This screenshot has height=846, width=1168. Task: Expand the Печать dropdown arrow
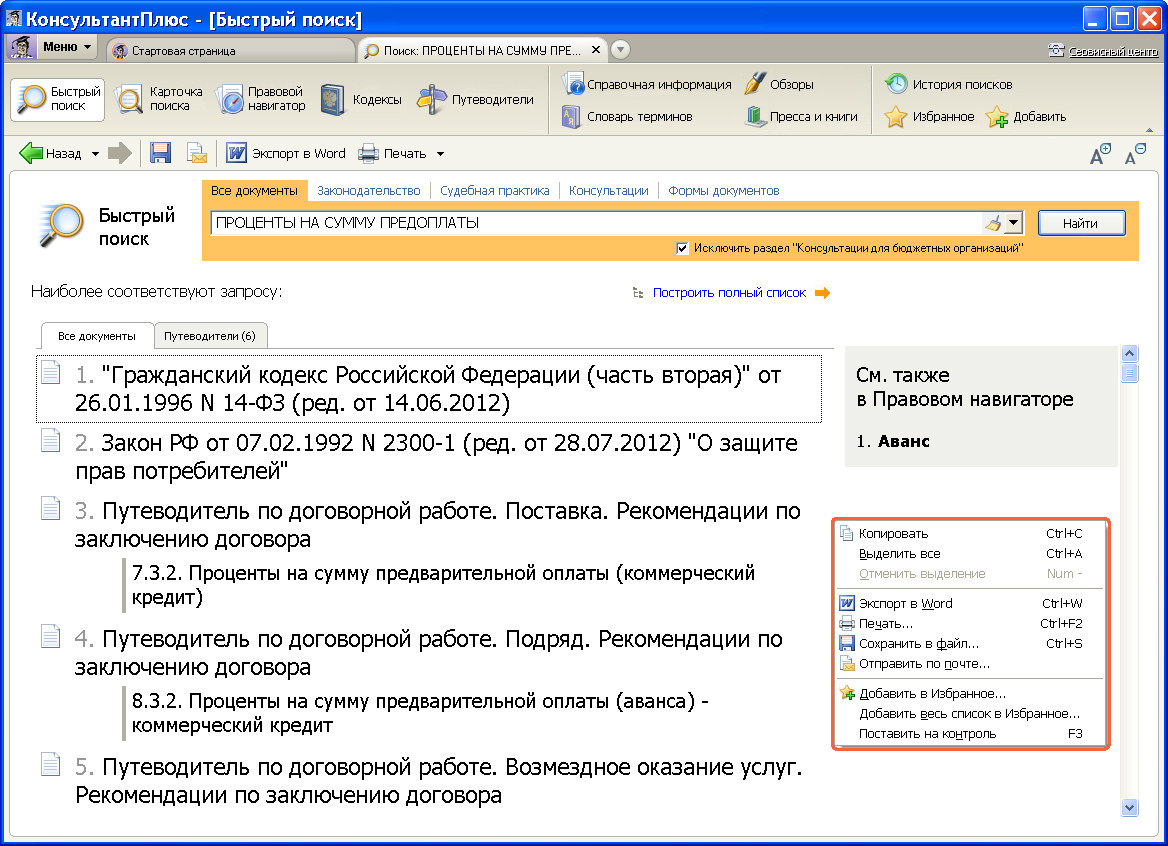click(x=440, y=154)
